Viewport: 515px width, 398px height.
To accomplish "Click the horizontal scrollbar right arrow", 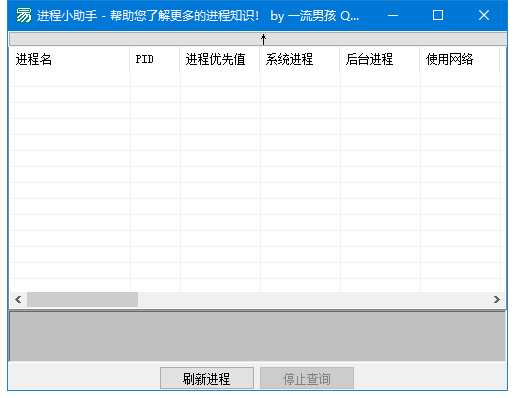I will click(x=497, y=299).
